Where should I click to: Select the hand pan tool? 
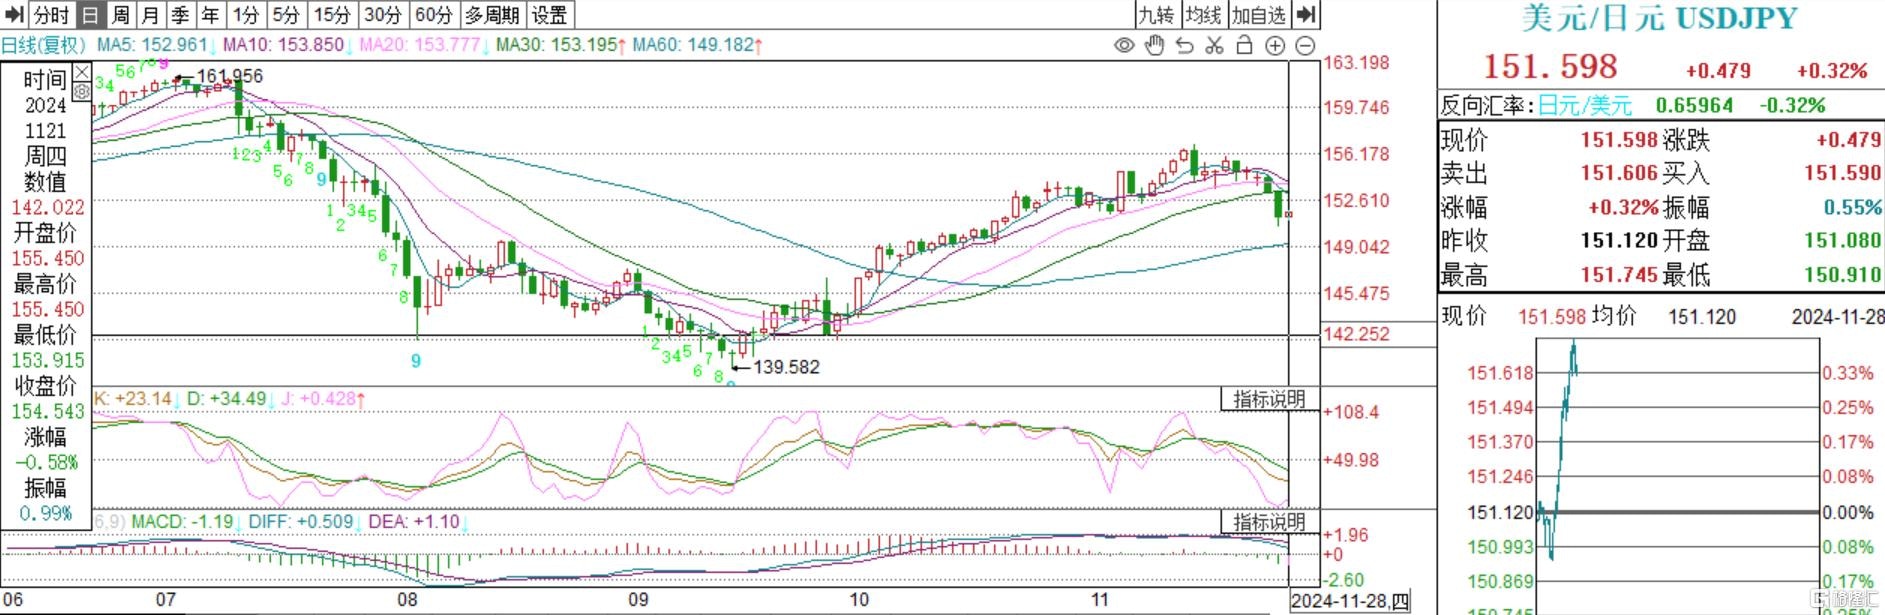coord(1154,45)
